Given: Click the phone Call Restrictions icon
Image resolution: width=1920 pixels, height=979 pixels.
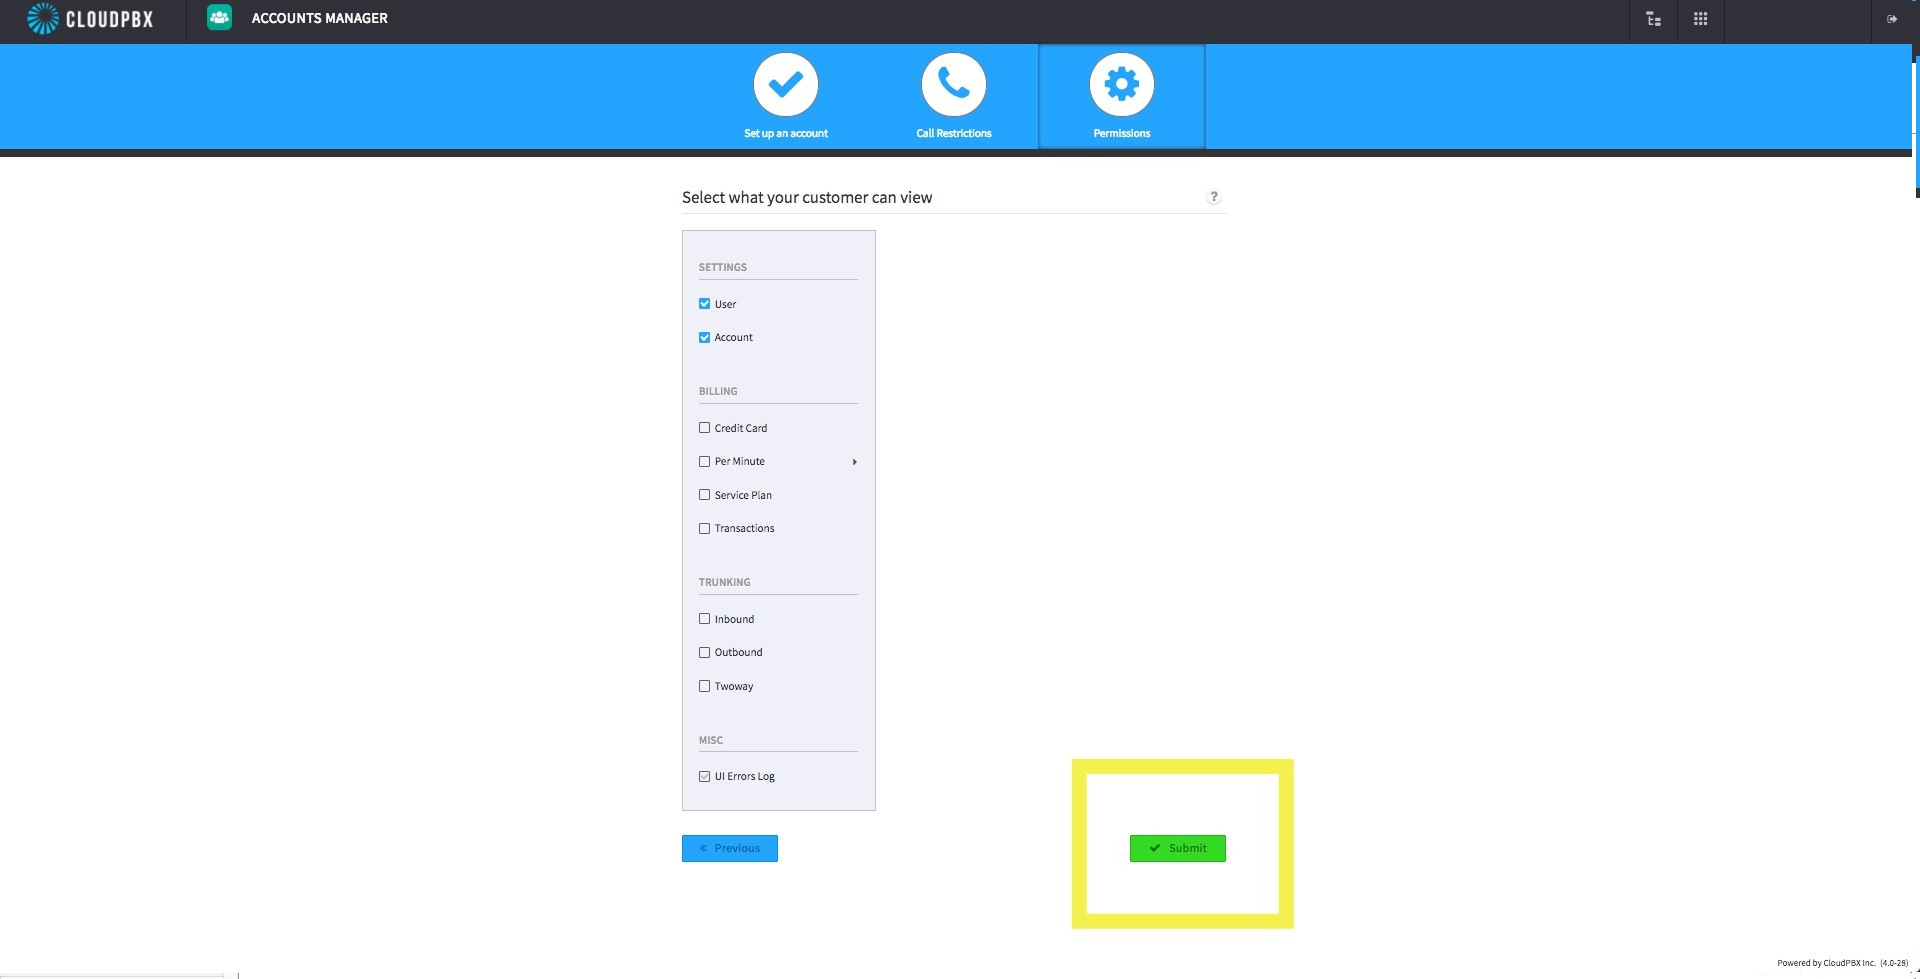Looking at the screenshot, I should (x=954, y=84).
